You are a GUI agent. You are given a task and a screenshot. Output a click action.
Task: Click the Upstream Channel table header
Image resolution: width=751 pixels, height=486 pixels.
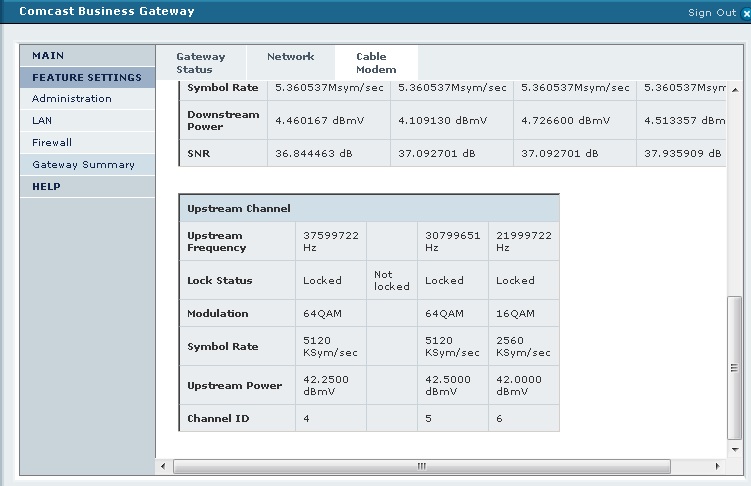(368, 208)
